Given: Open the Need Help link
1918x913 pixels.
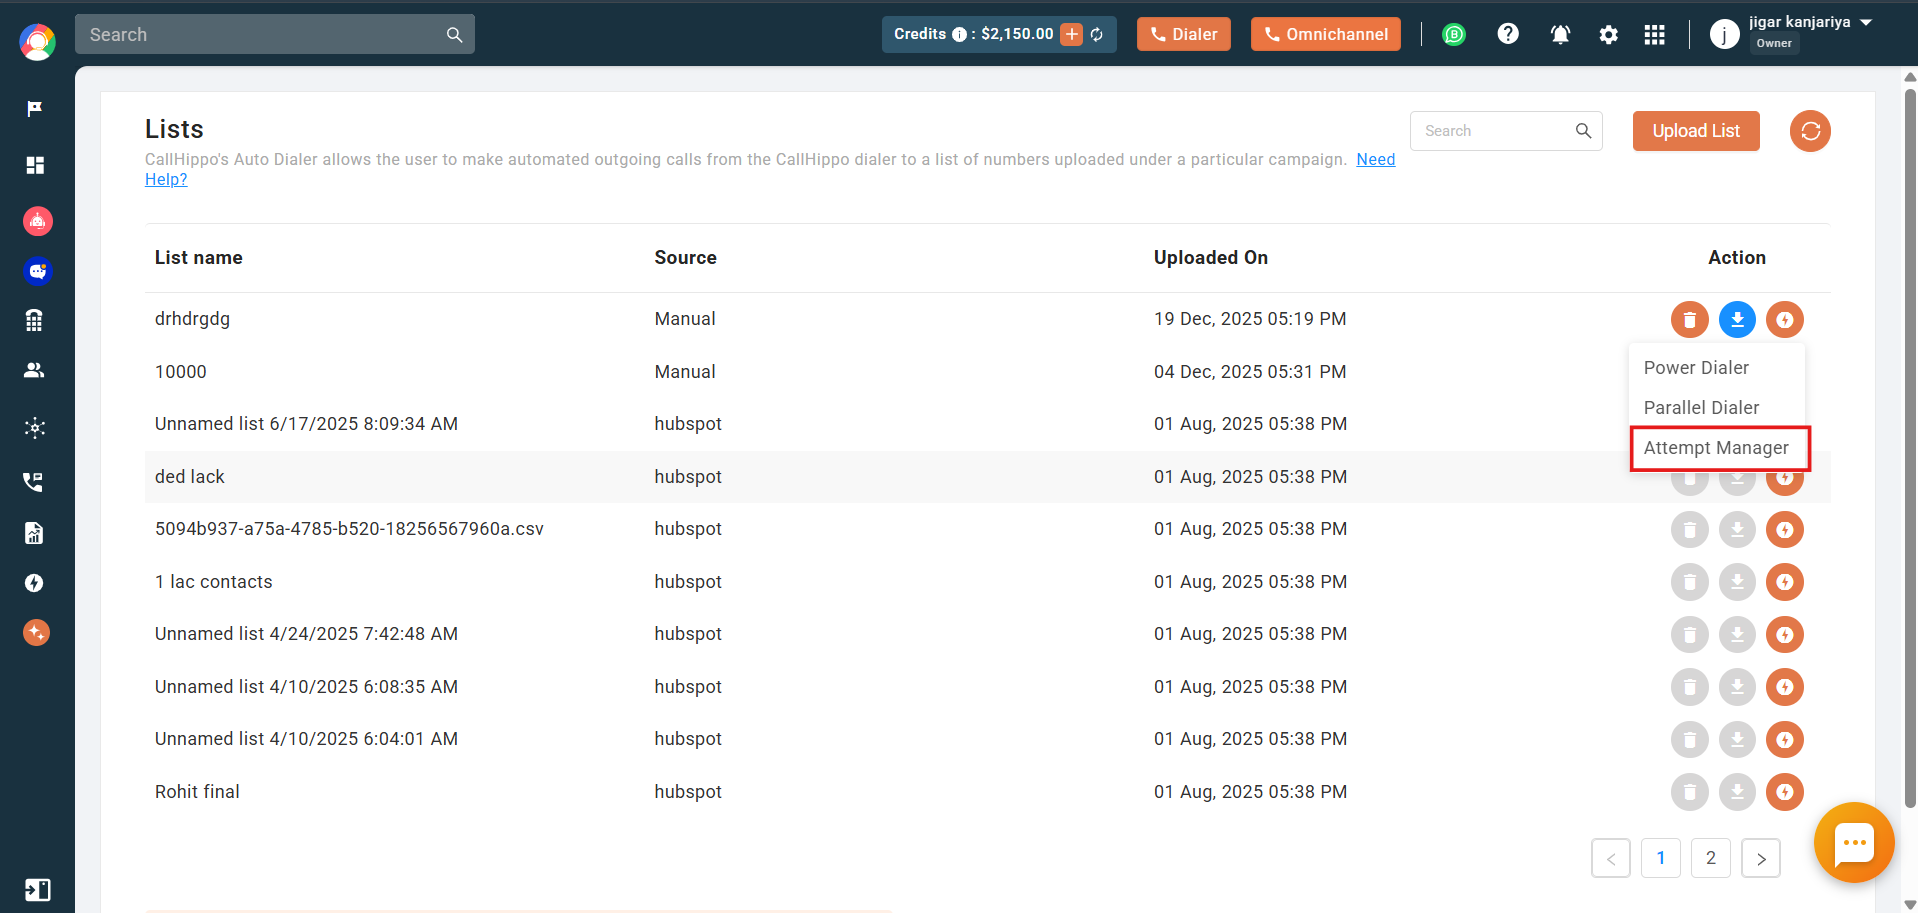Looking at the screenshot, I should 1375,160.
